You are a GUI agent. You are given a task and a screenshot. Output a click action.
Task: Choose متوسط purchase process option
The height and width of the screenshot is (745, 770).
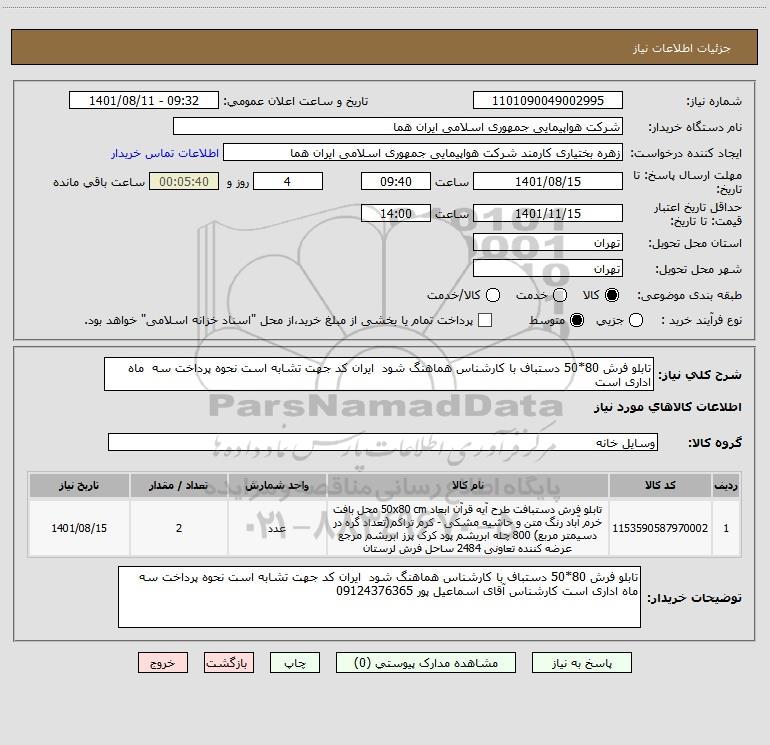point(577,320)
